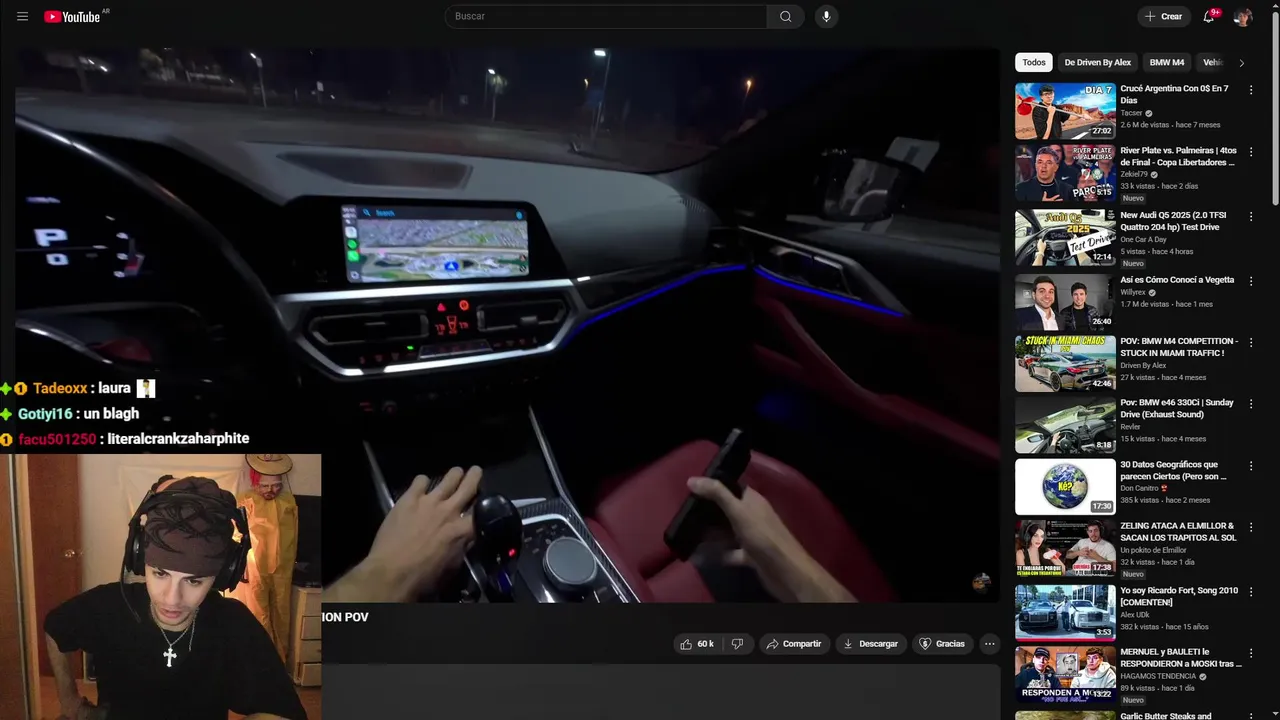Open Crucé Argentina Con 0$ thumbnail
Screen dimensions: 1280x720
(1065, 110)
